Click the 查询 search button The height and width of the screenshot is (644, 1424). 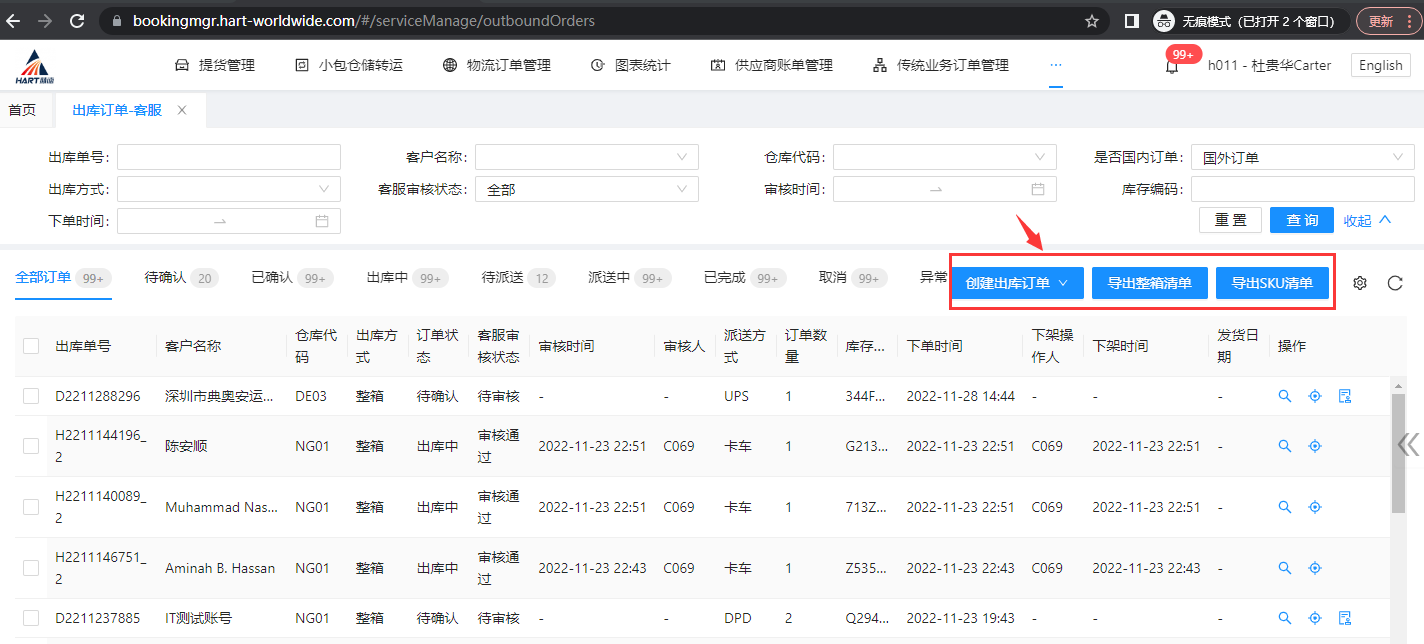tap(1301, 220)
